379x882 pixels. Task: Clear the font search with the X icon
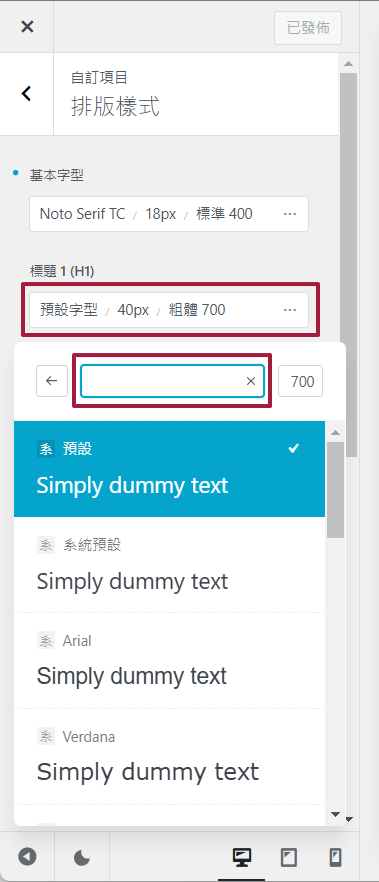point(251,381)
